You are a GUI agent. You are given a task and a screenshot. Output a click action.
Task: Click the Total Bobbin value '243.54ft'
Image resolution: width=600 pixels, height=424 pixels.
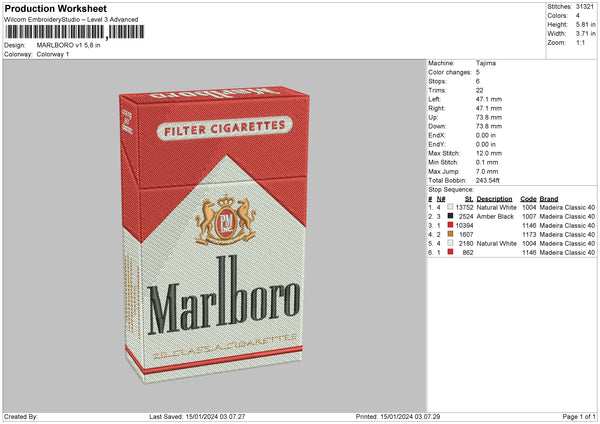(x=488, y=180)
